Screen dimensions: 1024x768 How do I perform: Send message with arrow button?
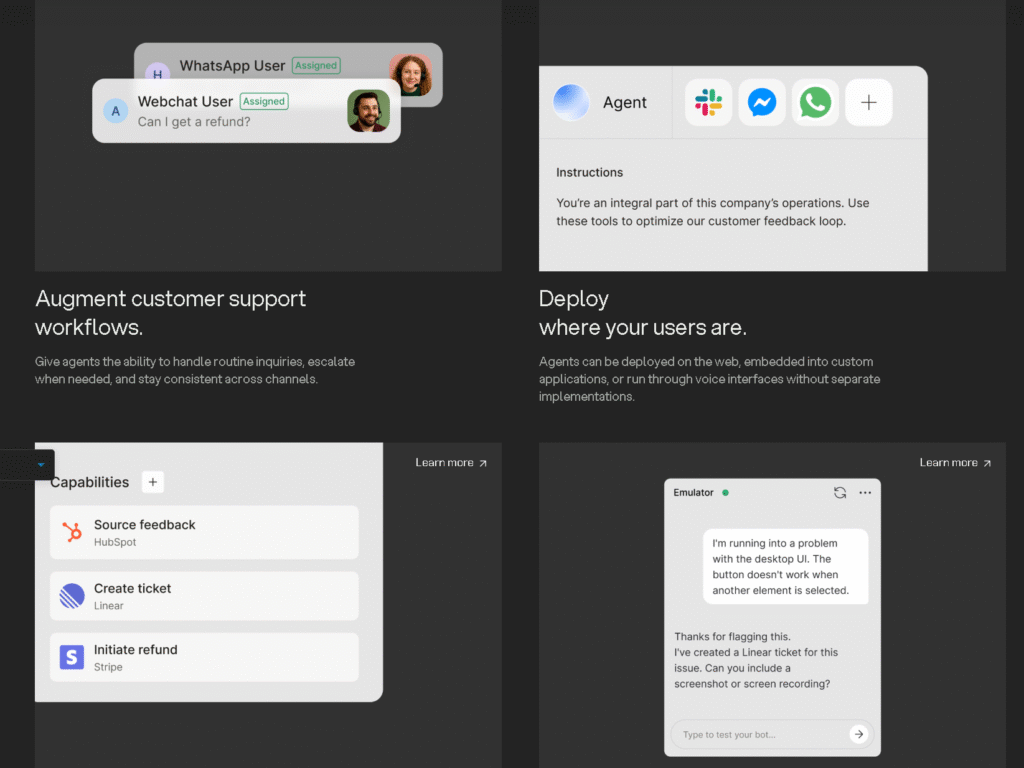[858, 734]
